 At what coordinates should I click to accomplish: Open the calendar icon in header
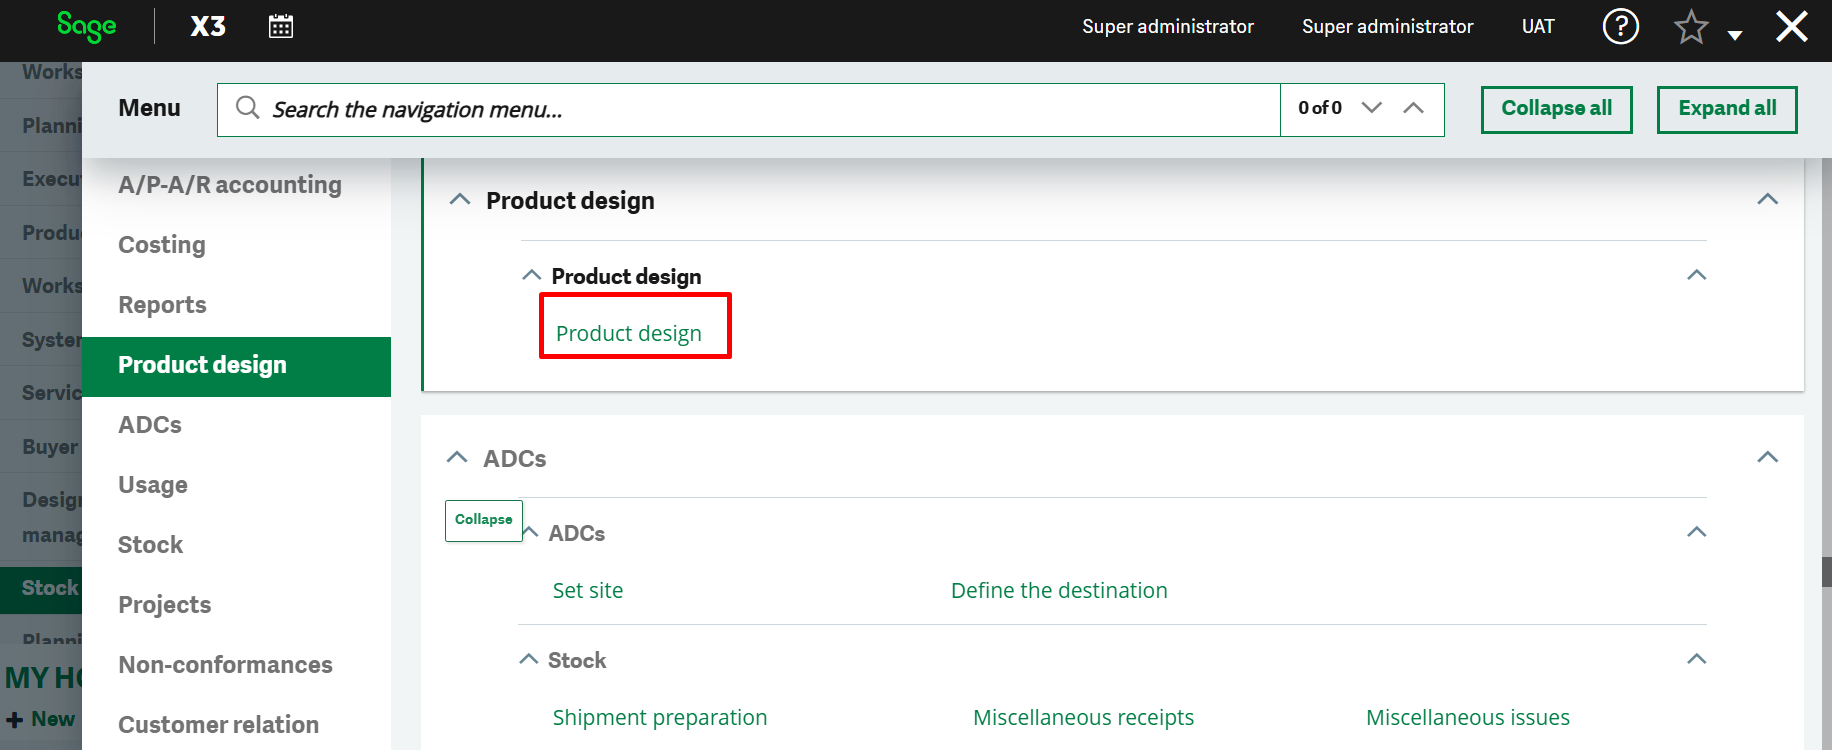pos(281,26)
